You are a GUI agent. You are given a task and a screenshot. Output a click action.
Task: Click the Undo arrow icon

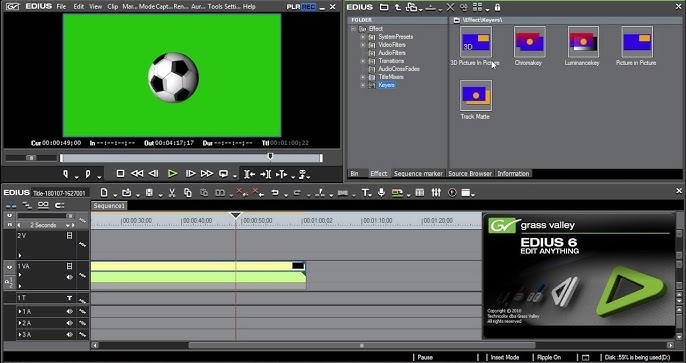point(275,192)
